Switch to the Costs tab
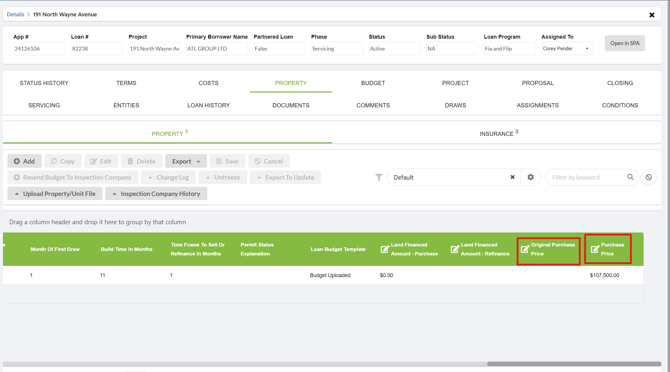The width and height of the screenshot is (670, 372). [x=209, y=83]
